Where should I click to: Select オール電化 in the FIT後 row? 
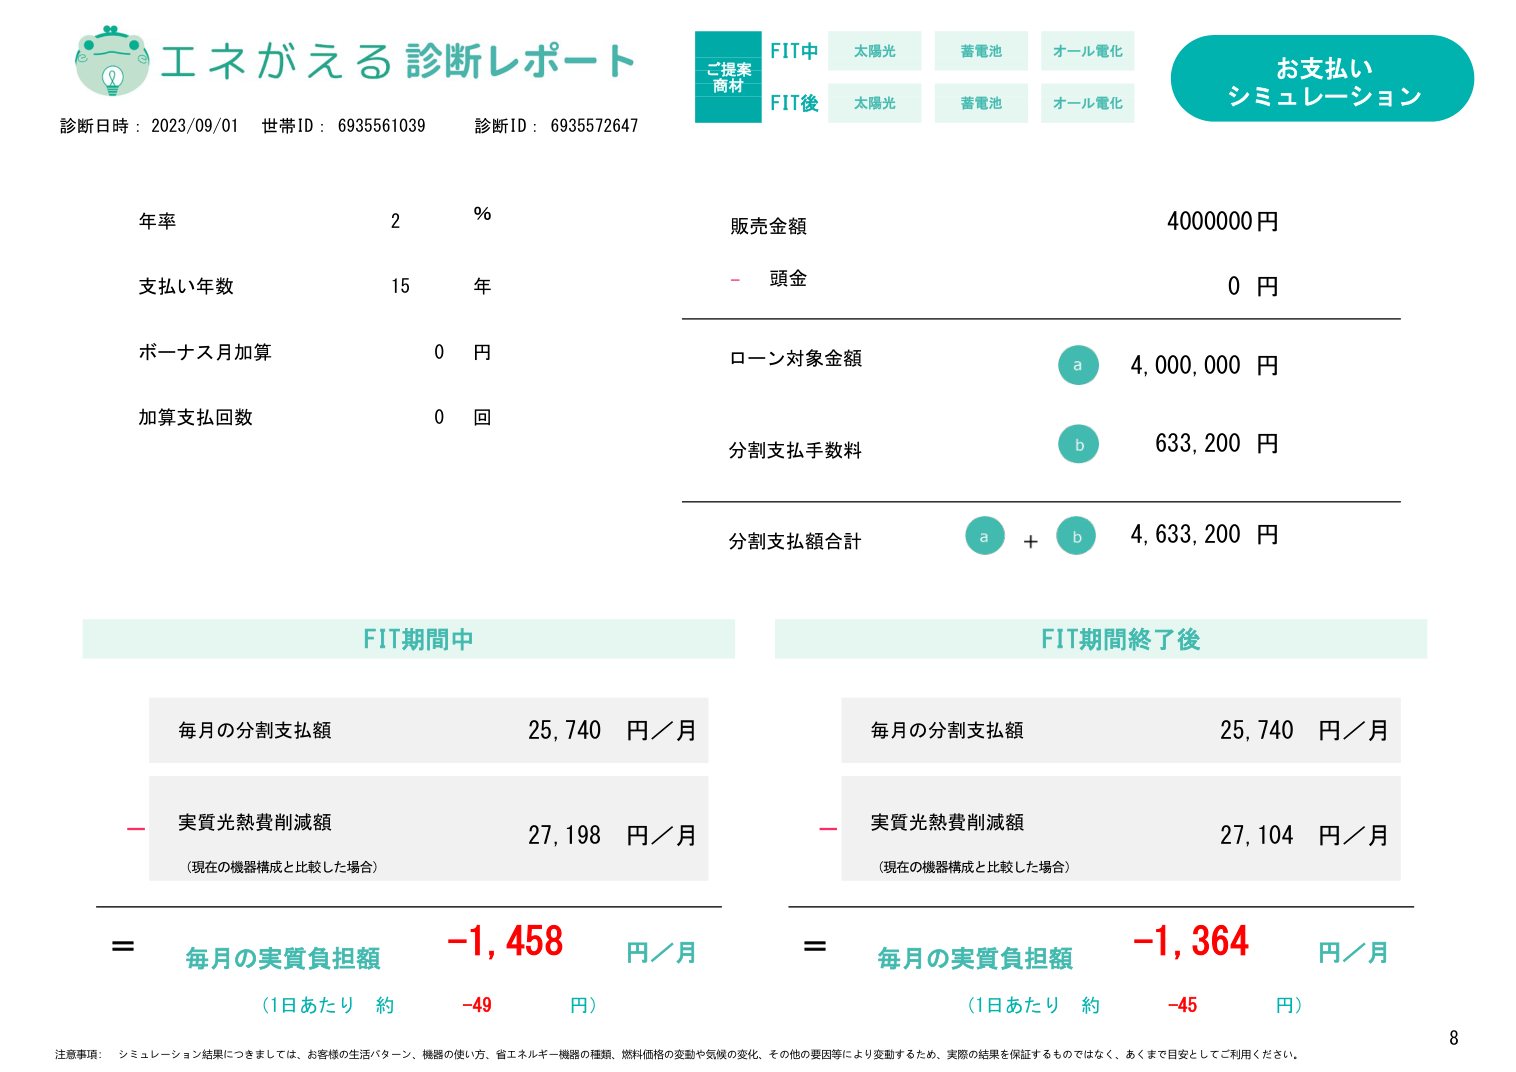[1088, 103]
